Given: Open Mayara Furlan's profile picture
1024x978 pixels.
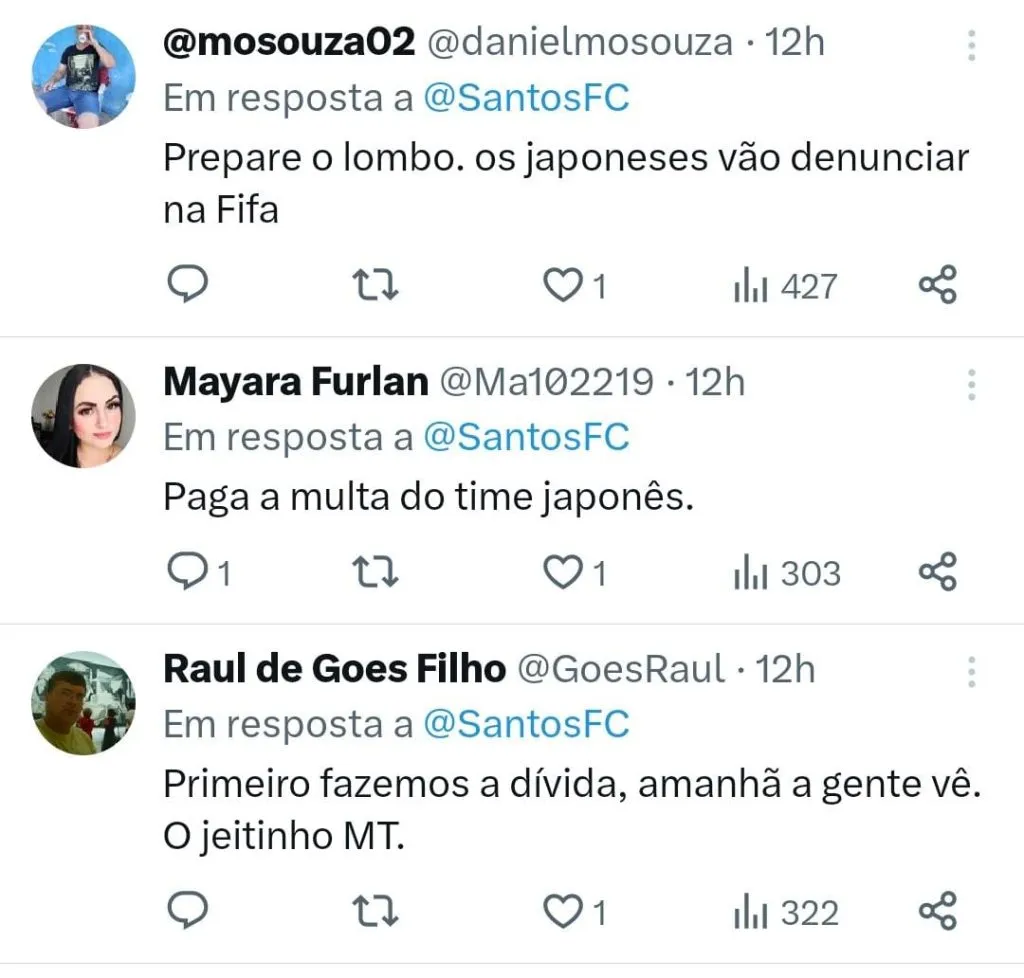Looking at the screenshot, I should [x=83, y=415].
